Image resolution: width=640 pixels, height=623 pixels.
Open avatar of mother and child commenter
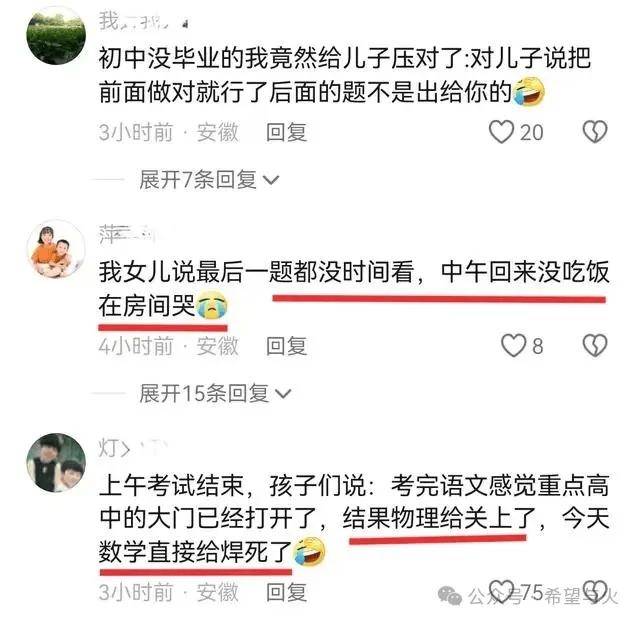pyautogui.click(x=56, y=249)
